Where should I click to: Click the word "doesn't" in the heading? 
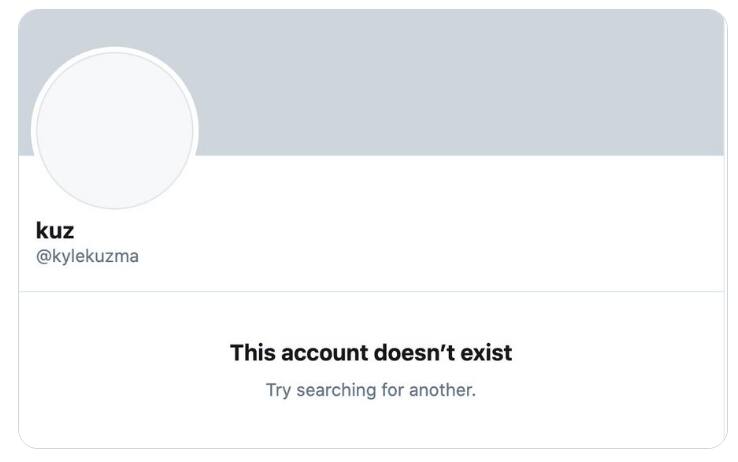point(413,353)
